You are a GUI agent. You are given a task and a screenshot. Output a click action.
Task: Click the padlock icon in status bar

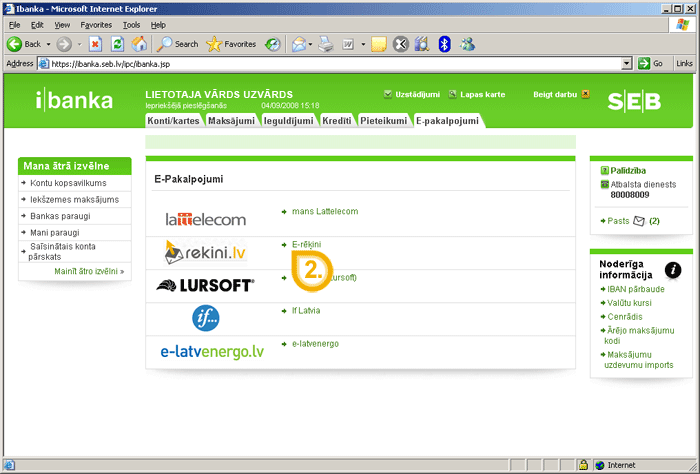tap(583, 465)
